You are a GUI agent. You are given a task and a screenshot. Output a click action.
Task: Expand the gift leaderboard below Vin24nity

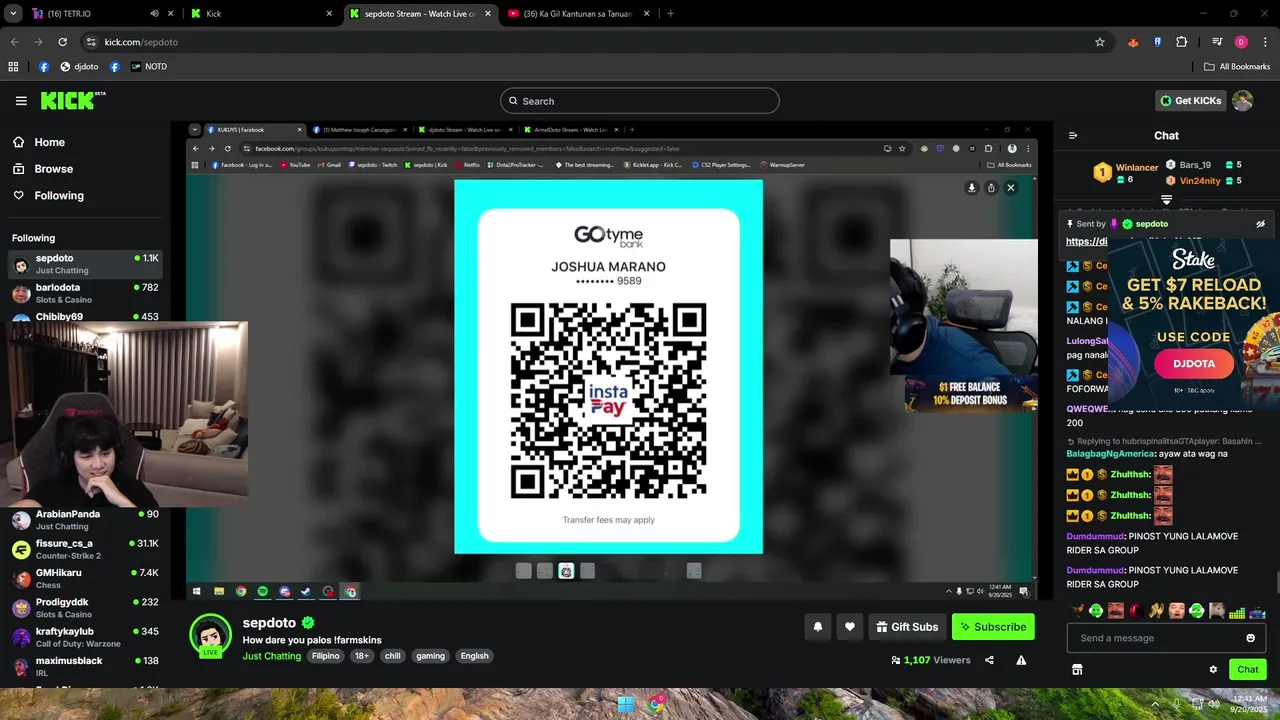pos(1166,200)
